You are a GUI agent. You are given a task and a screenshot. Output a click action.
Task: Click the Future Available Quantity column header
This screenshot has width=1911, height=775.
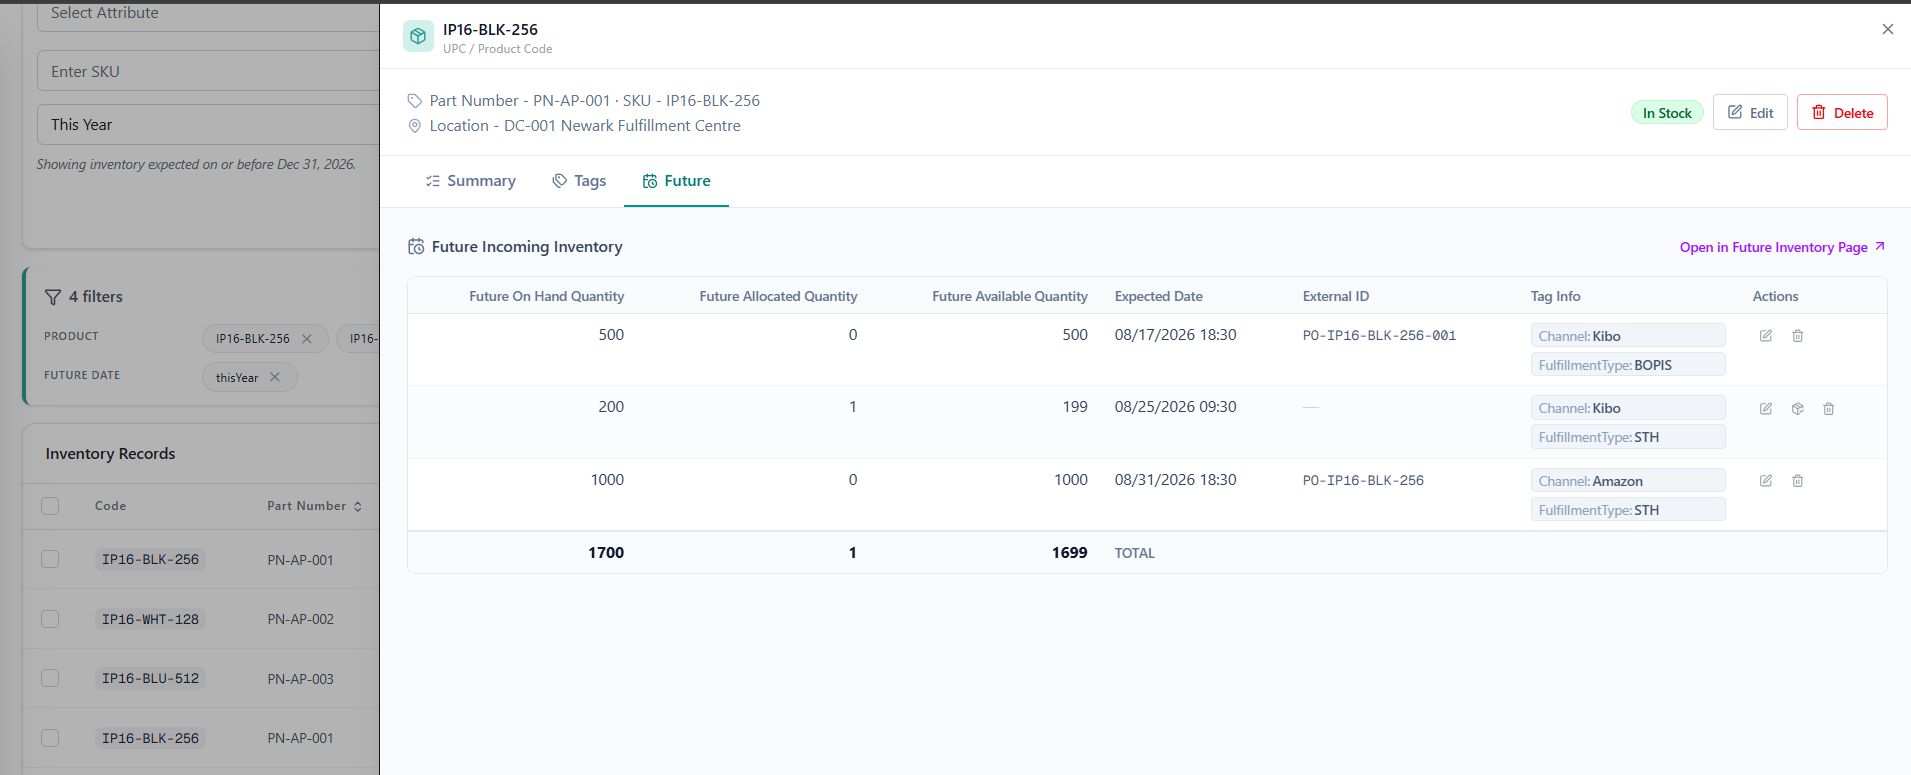[x=1009, y=297]
